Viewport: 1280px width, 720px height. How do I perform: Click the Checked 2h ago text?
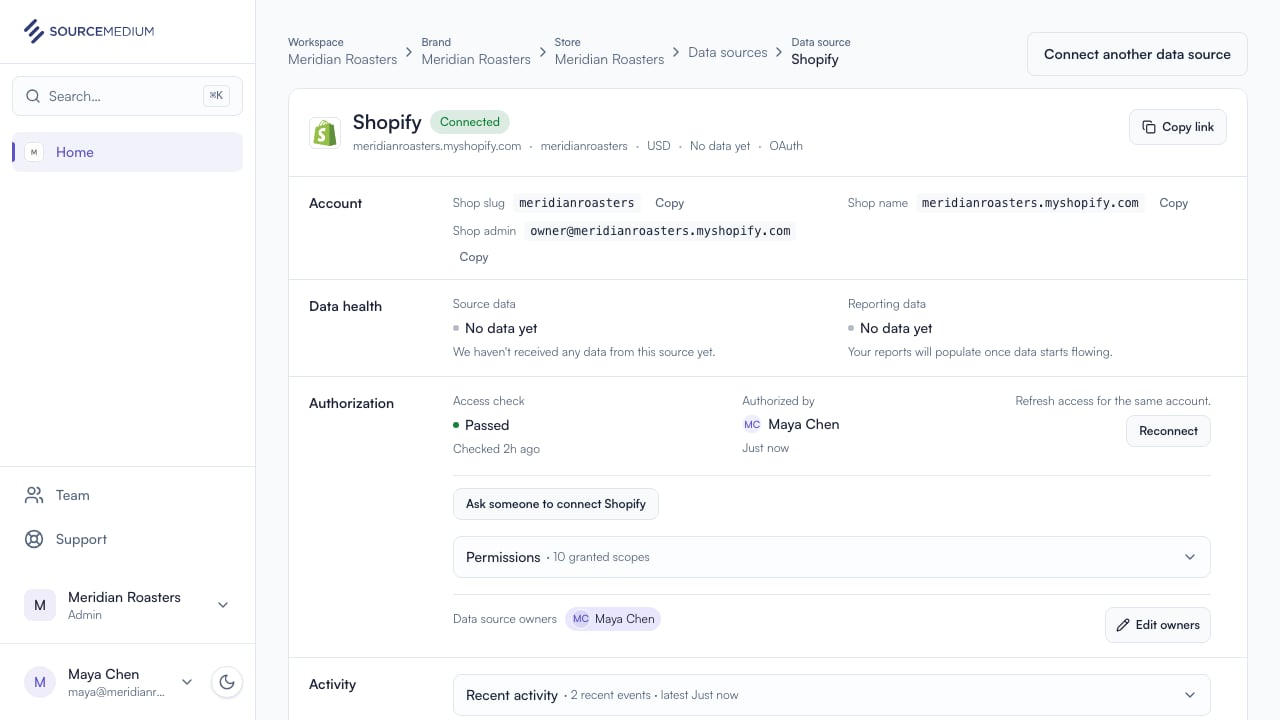click(496, 449)
